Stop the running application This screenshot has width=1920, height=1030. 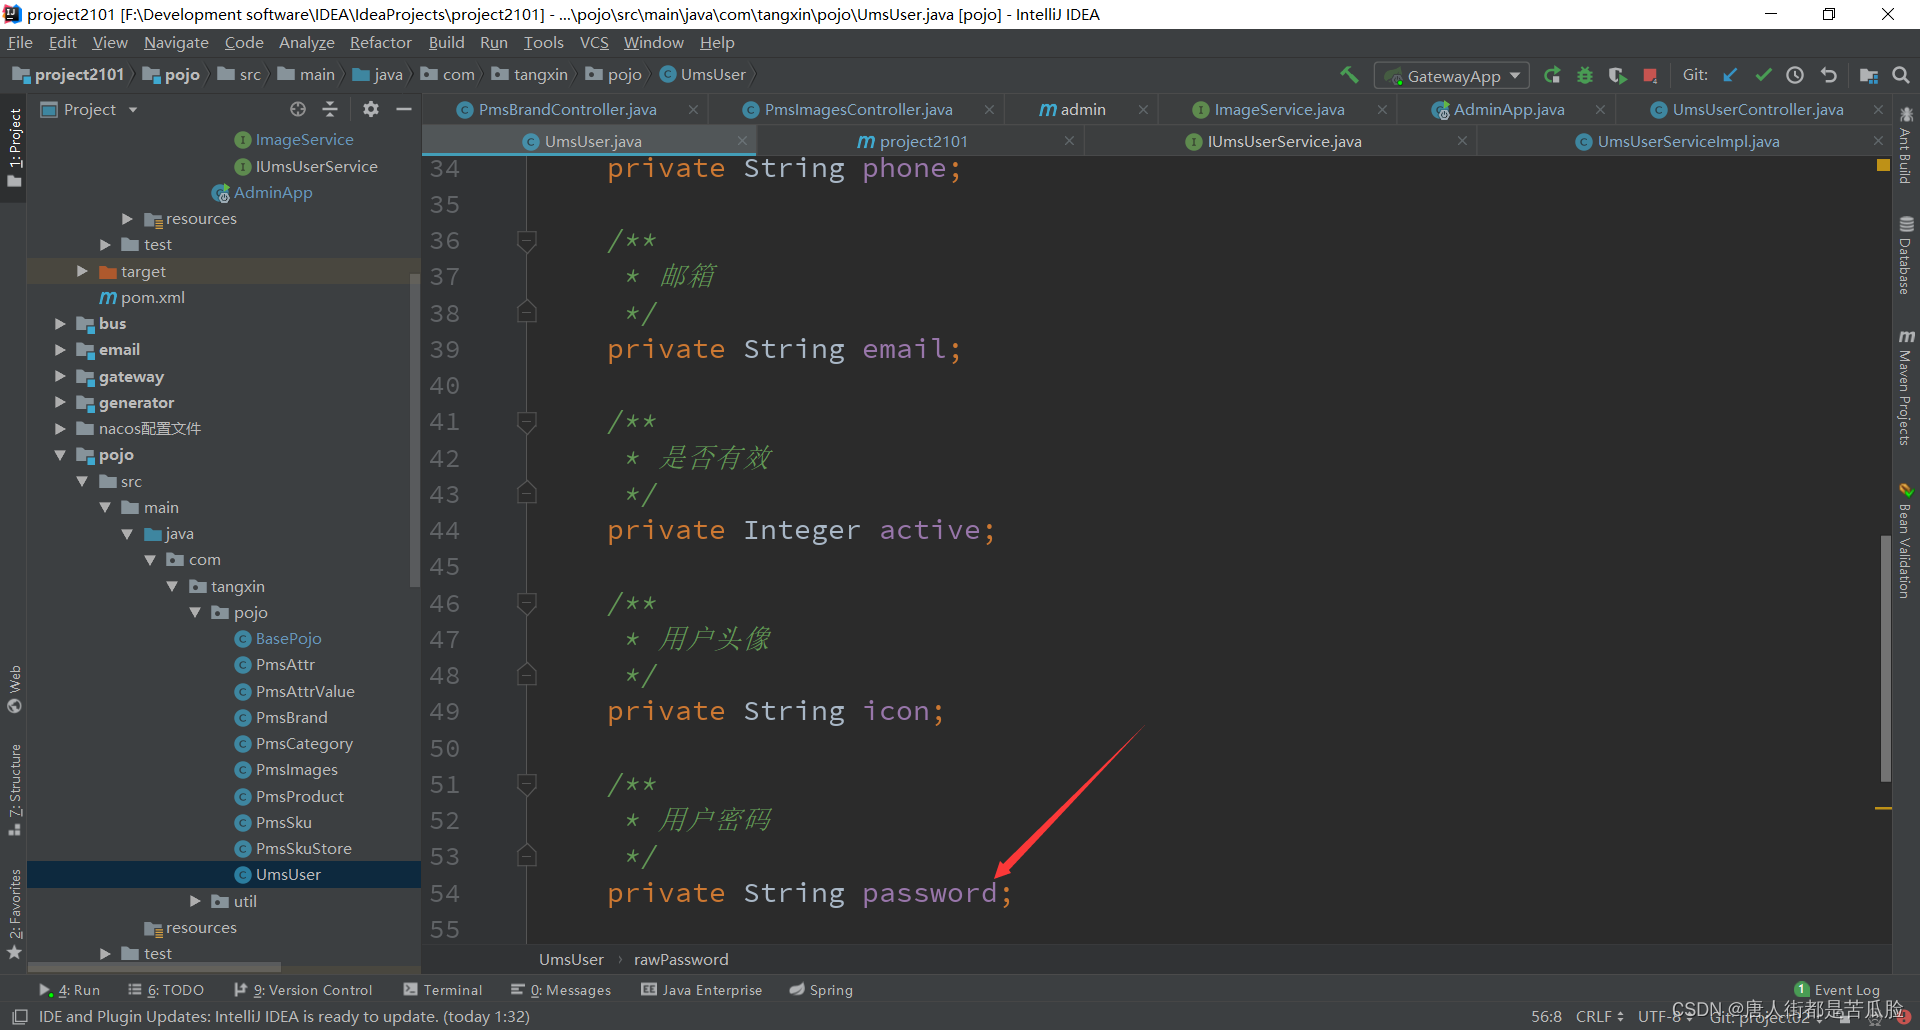1650,75
